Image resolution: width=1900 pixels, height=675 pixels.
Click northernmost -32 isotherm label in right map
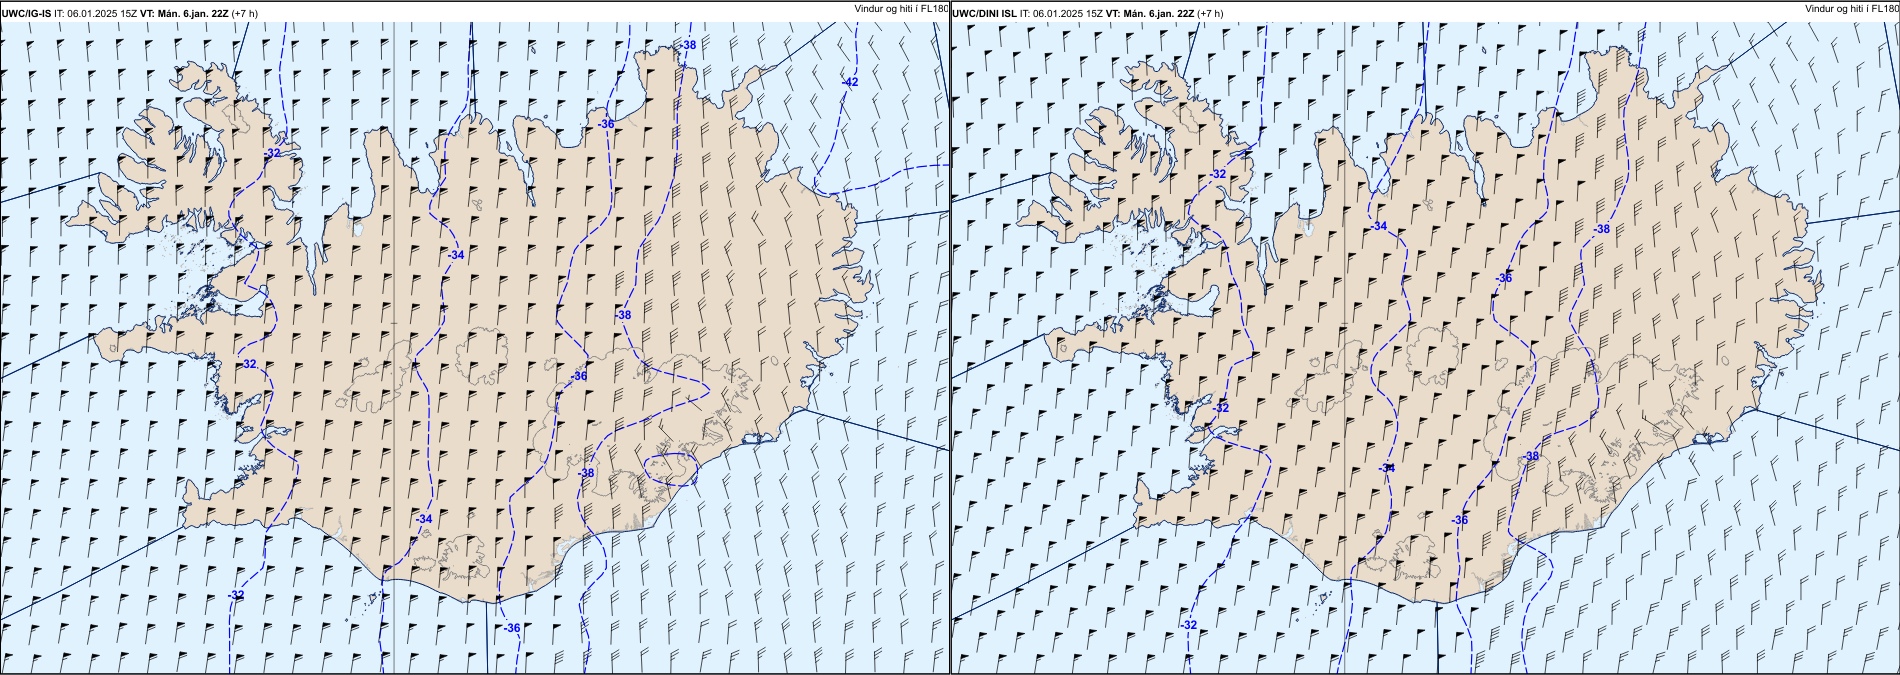[x=1217, y=174]
